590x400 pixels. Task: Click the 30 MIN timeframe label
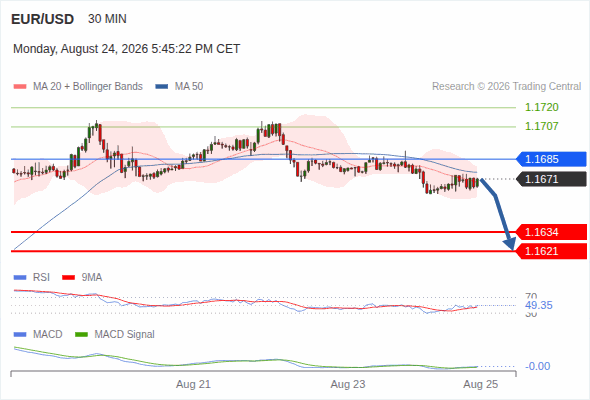107,19
